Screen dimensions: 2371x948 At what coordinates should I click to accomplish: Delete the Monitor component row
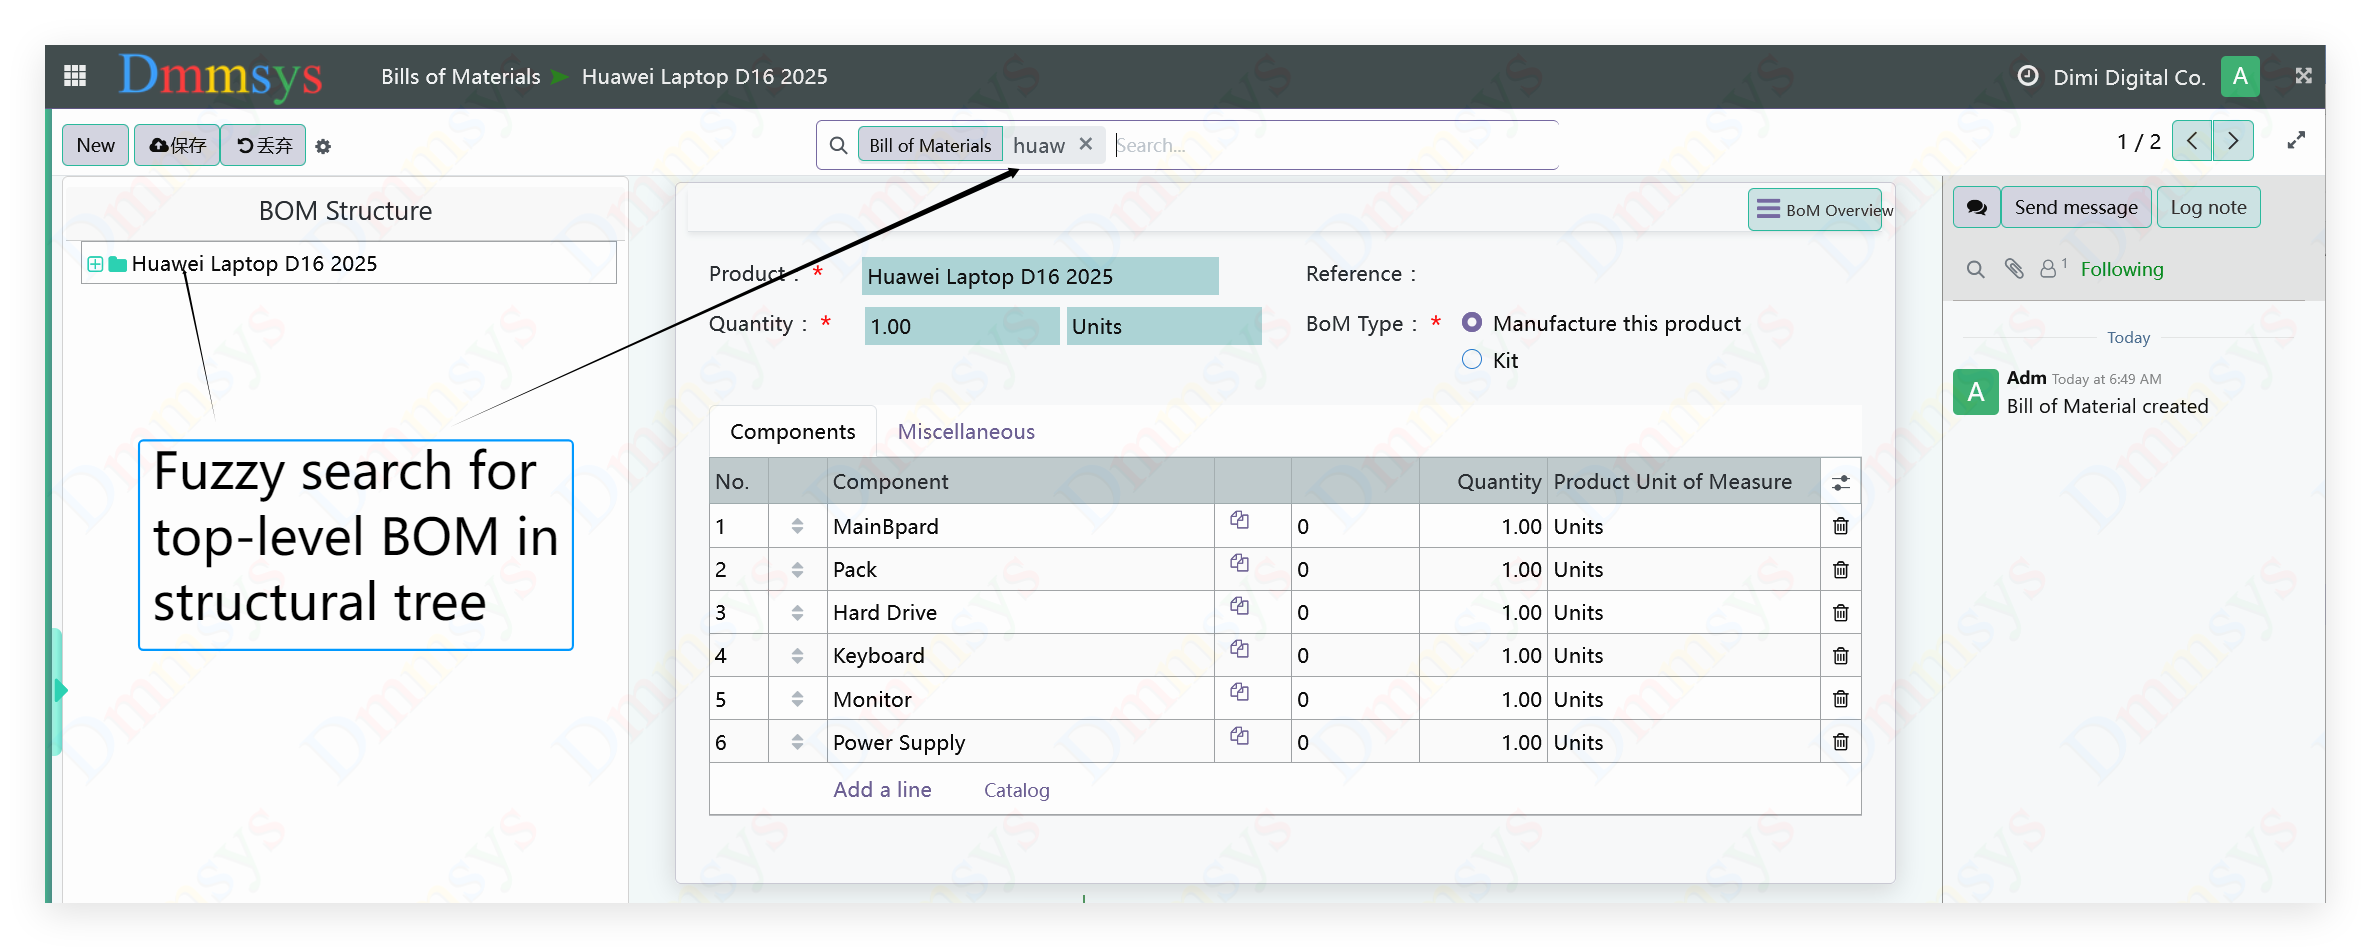point(1840,699)
